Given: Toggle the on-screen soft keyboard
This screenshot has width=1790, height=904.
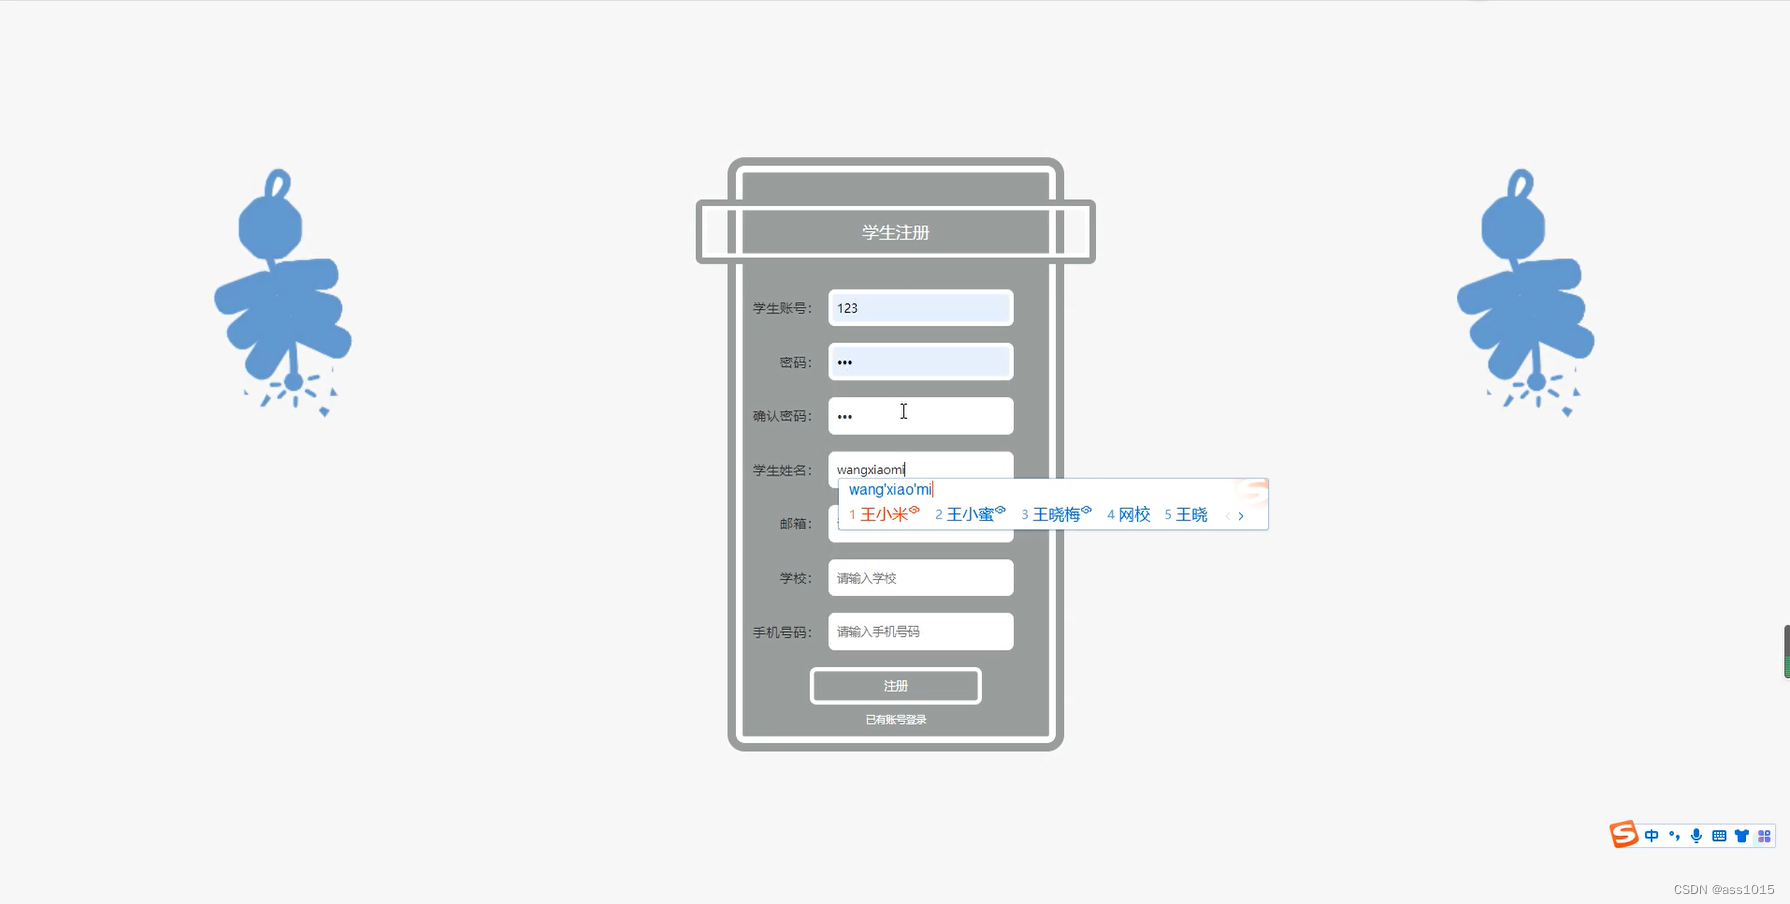Looking at the screenshot, I should (1719, 835).
